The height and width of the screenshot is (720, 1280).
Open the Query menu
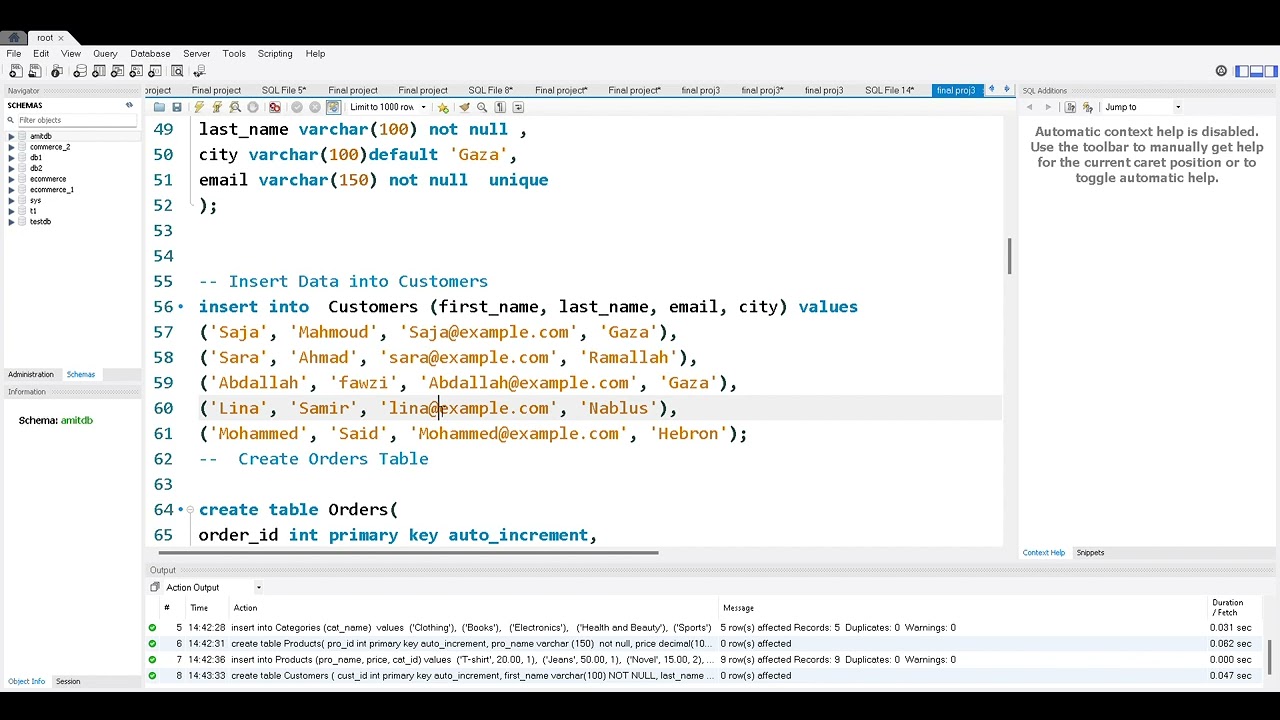pos(105,53)
